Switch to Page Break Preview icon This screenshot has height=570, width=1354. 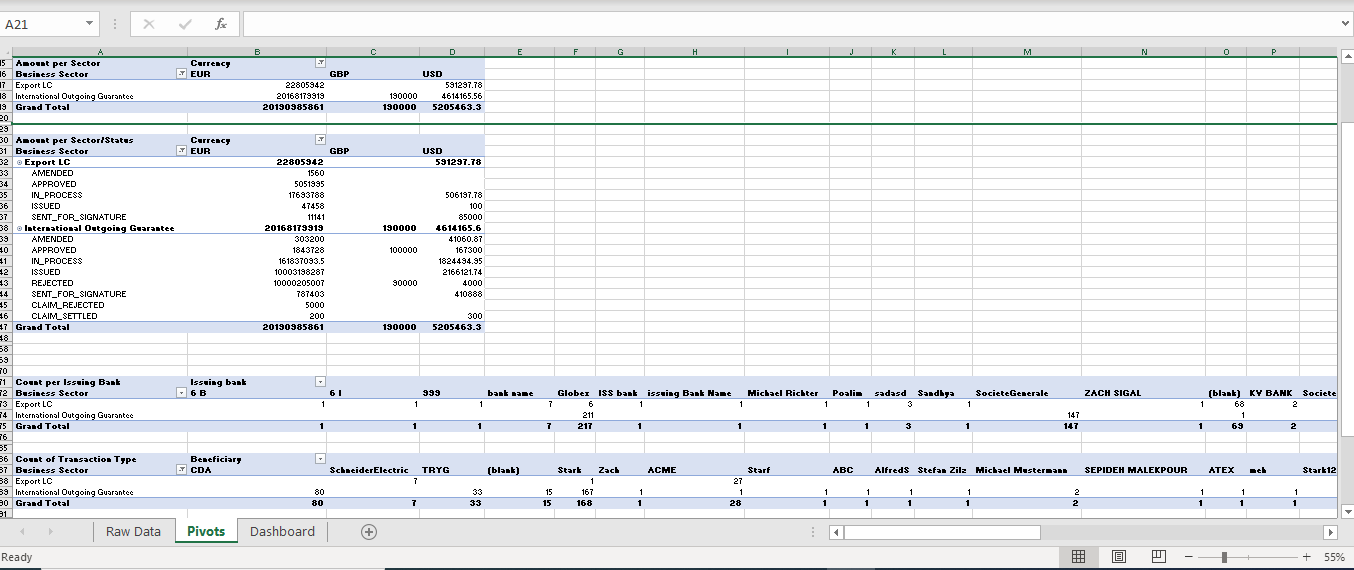pyautogui.click(x=1158, y=557)
